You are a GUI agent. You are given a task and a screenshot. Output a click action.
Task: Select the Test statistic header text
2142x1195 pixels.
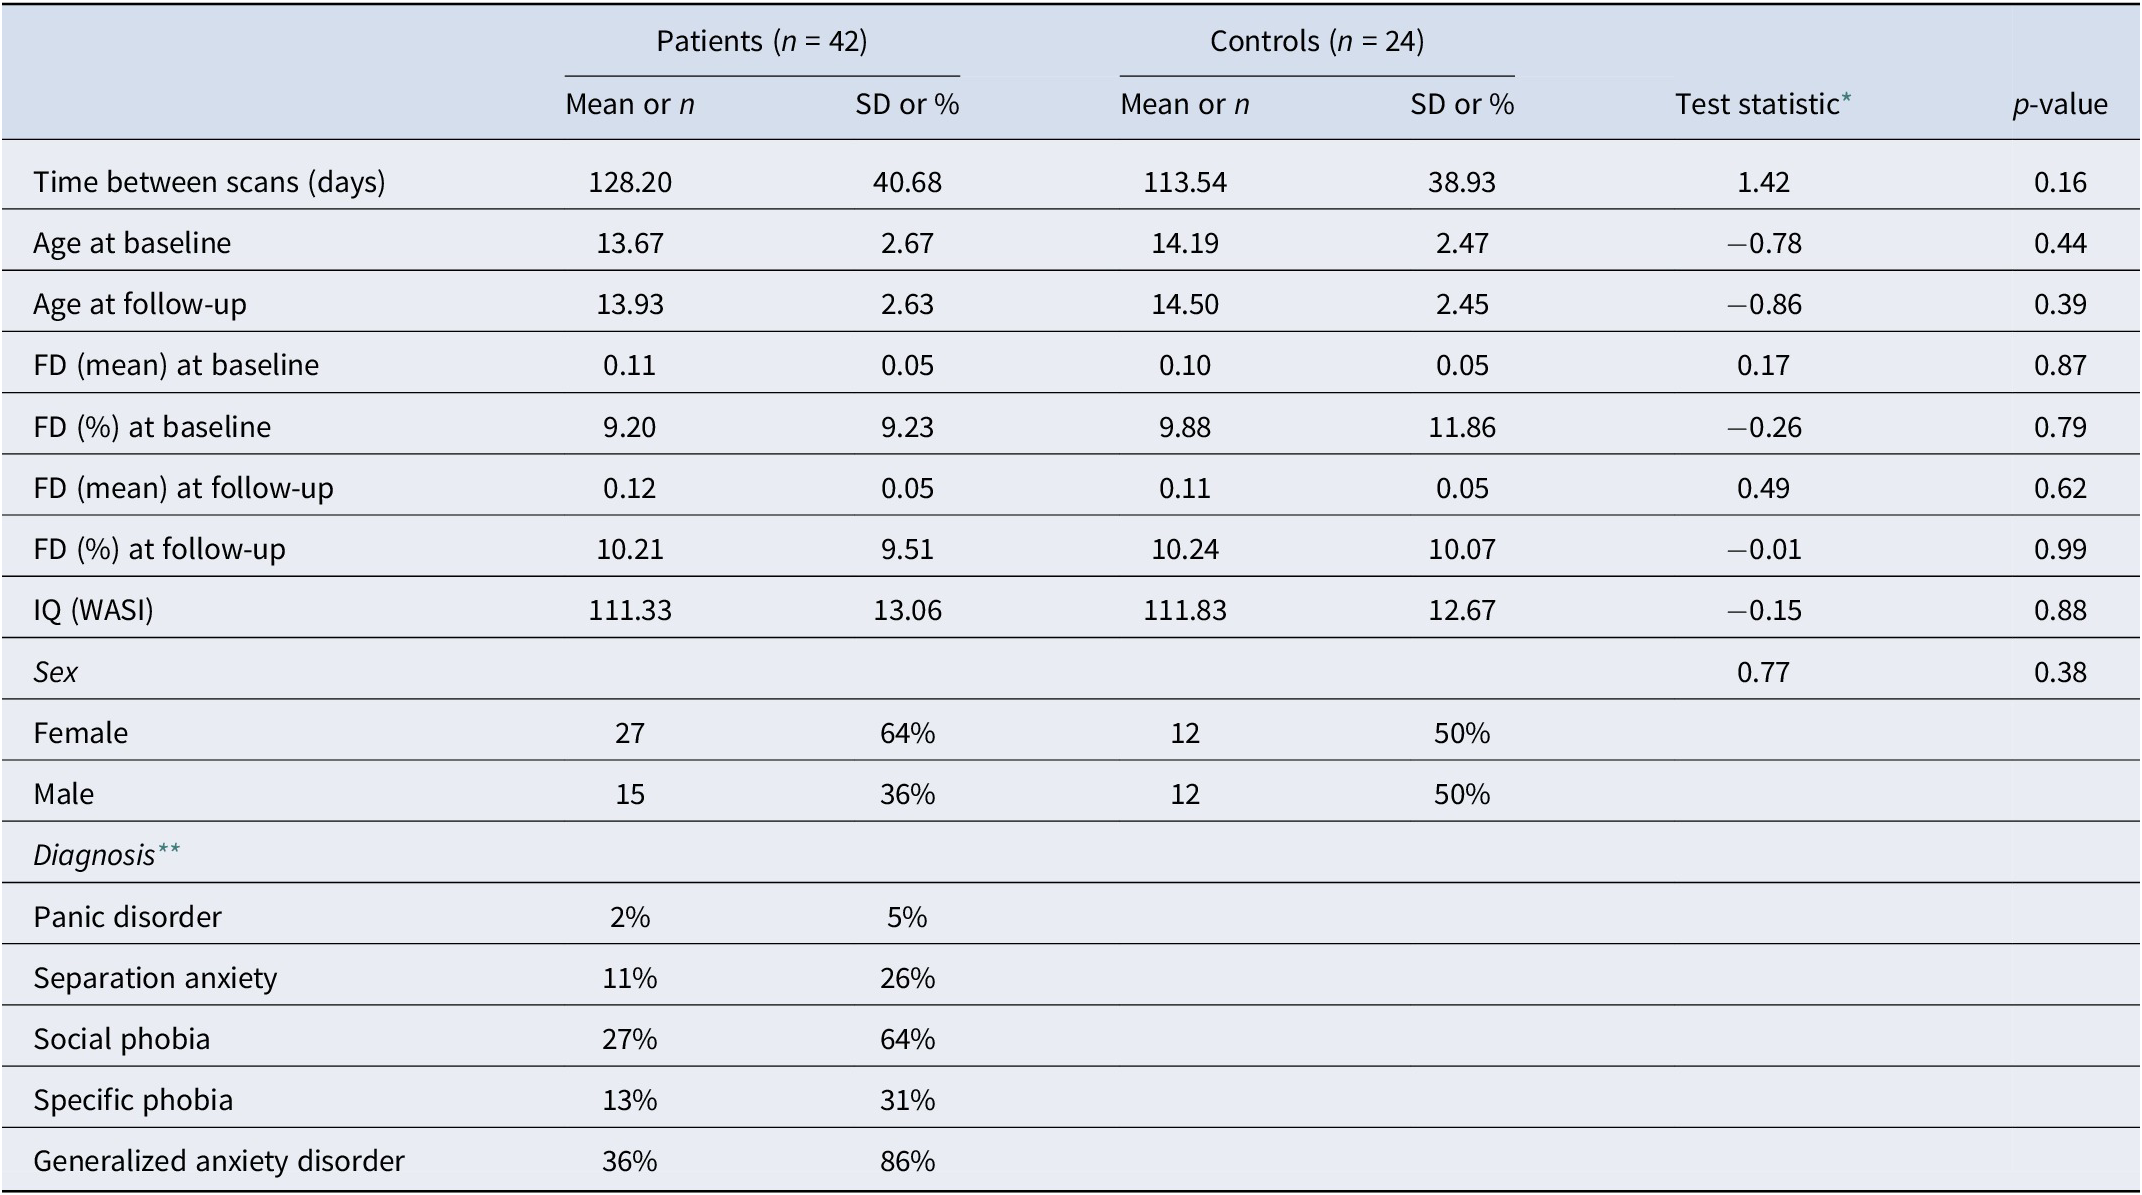click(1756, 104)
